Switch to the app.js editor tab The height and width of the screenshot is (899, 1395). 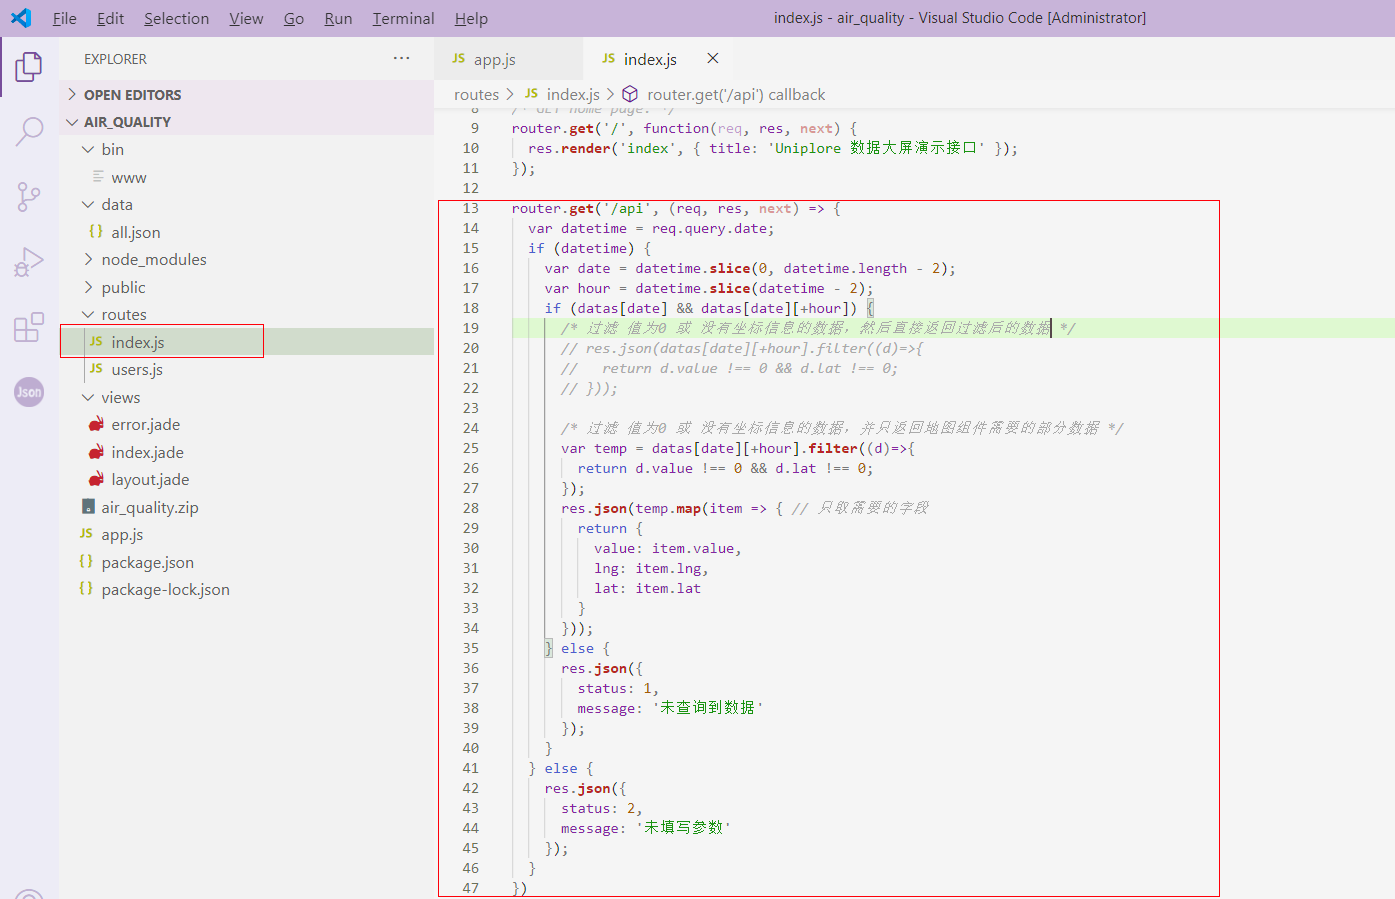coord(509,59)
